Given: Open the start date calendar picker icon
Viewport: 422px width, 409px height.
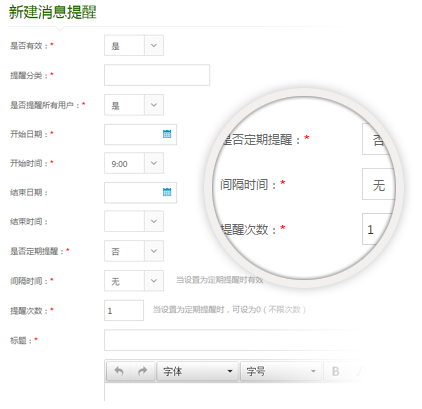Looking at the screenshot, I should (x=167, y=134).
